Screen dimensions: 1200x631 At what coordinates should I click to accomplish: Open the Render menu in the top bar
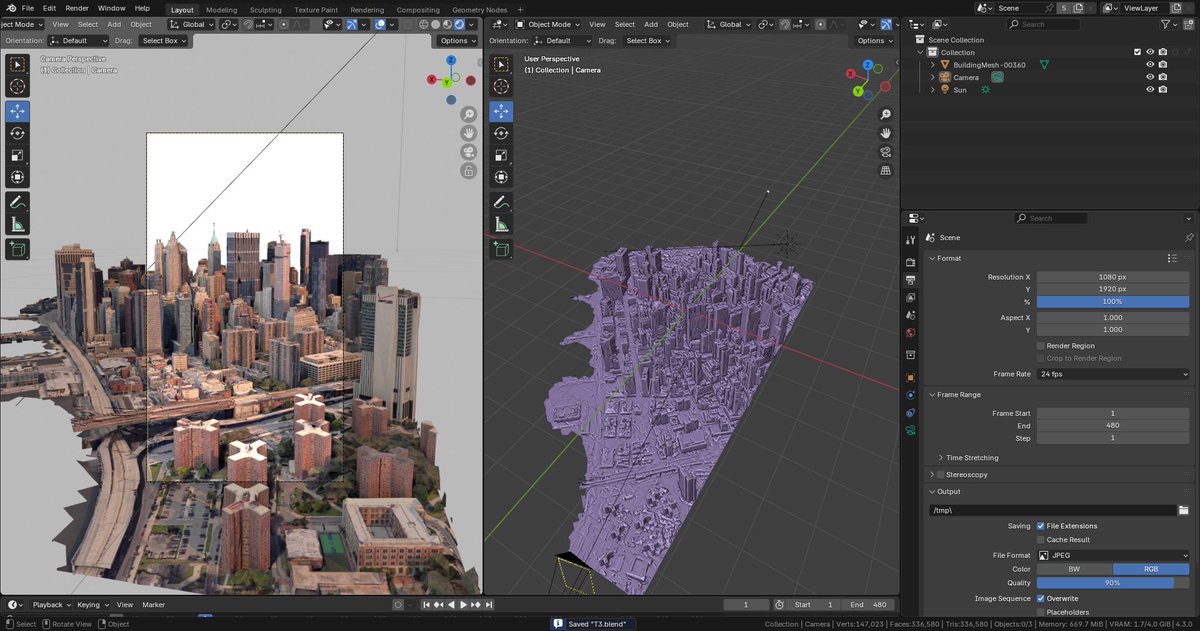point(76,7)
